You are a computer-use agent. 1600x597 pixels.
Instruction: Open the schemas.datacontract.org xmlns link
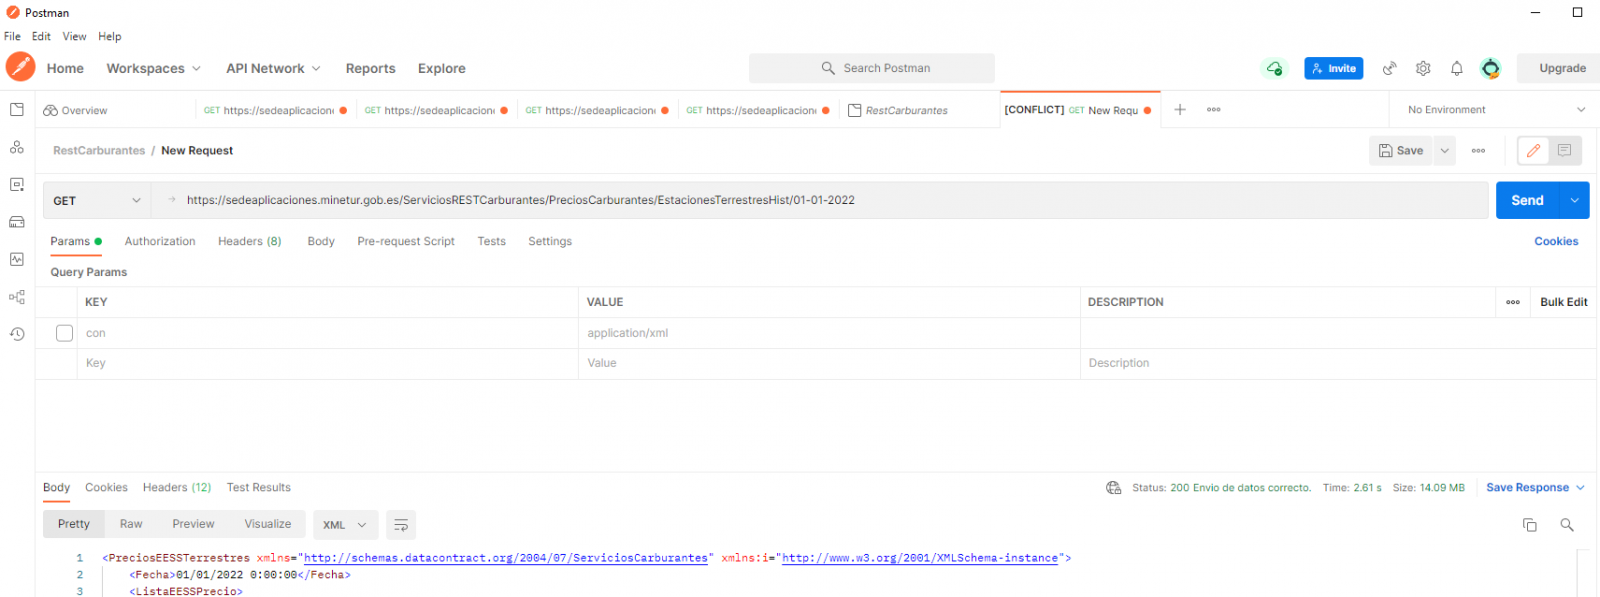(506, 558)
